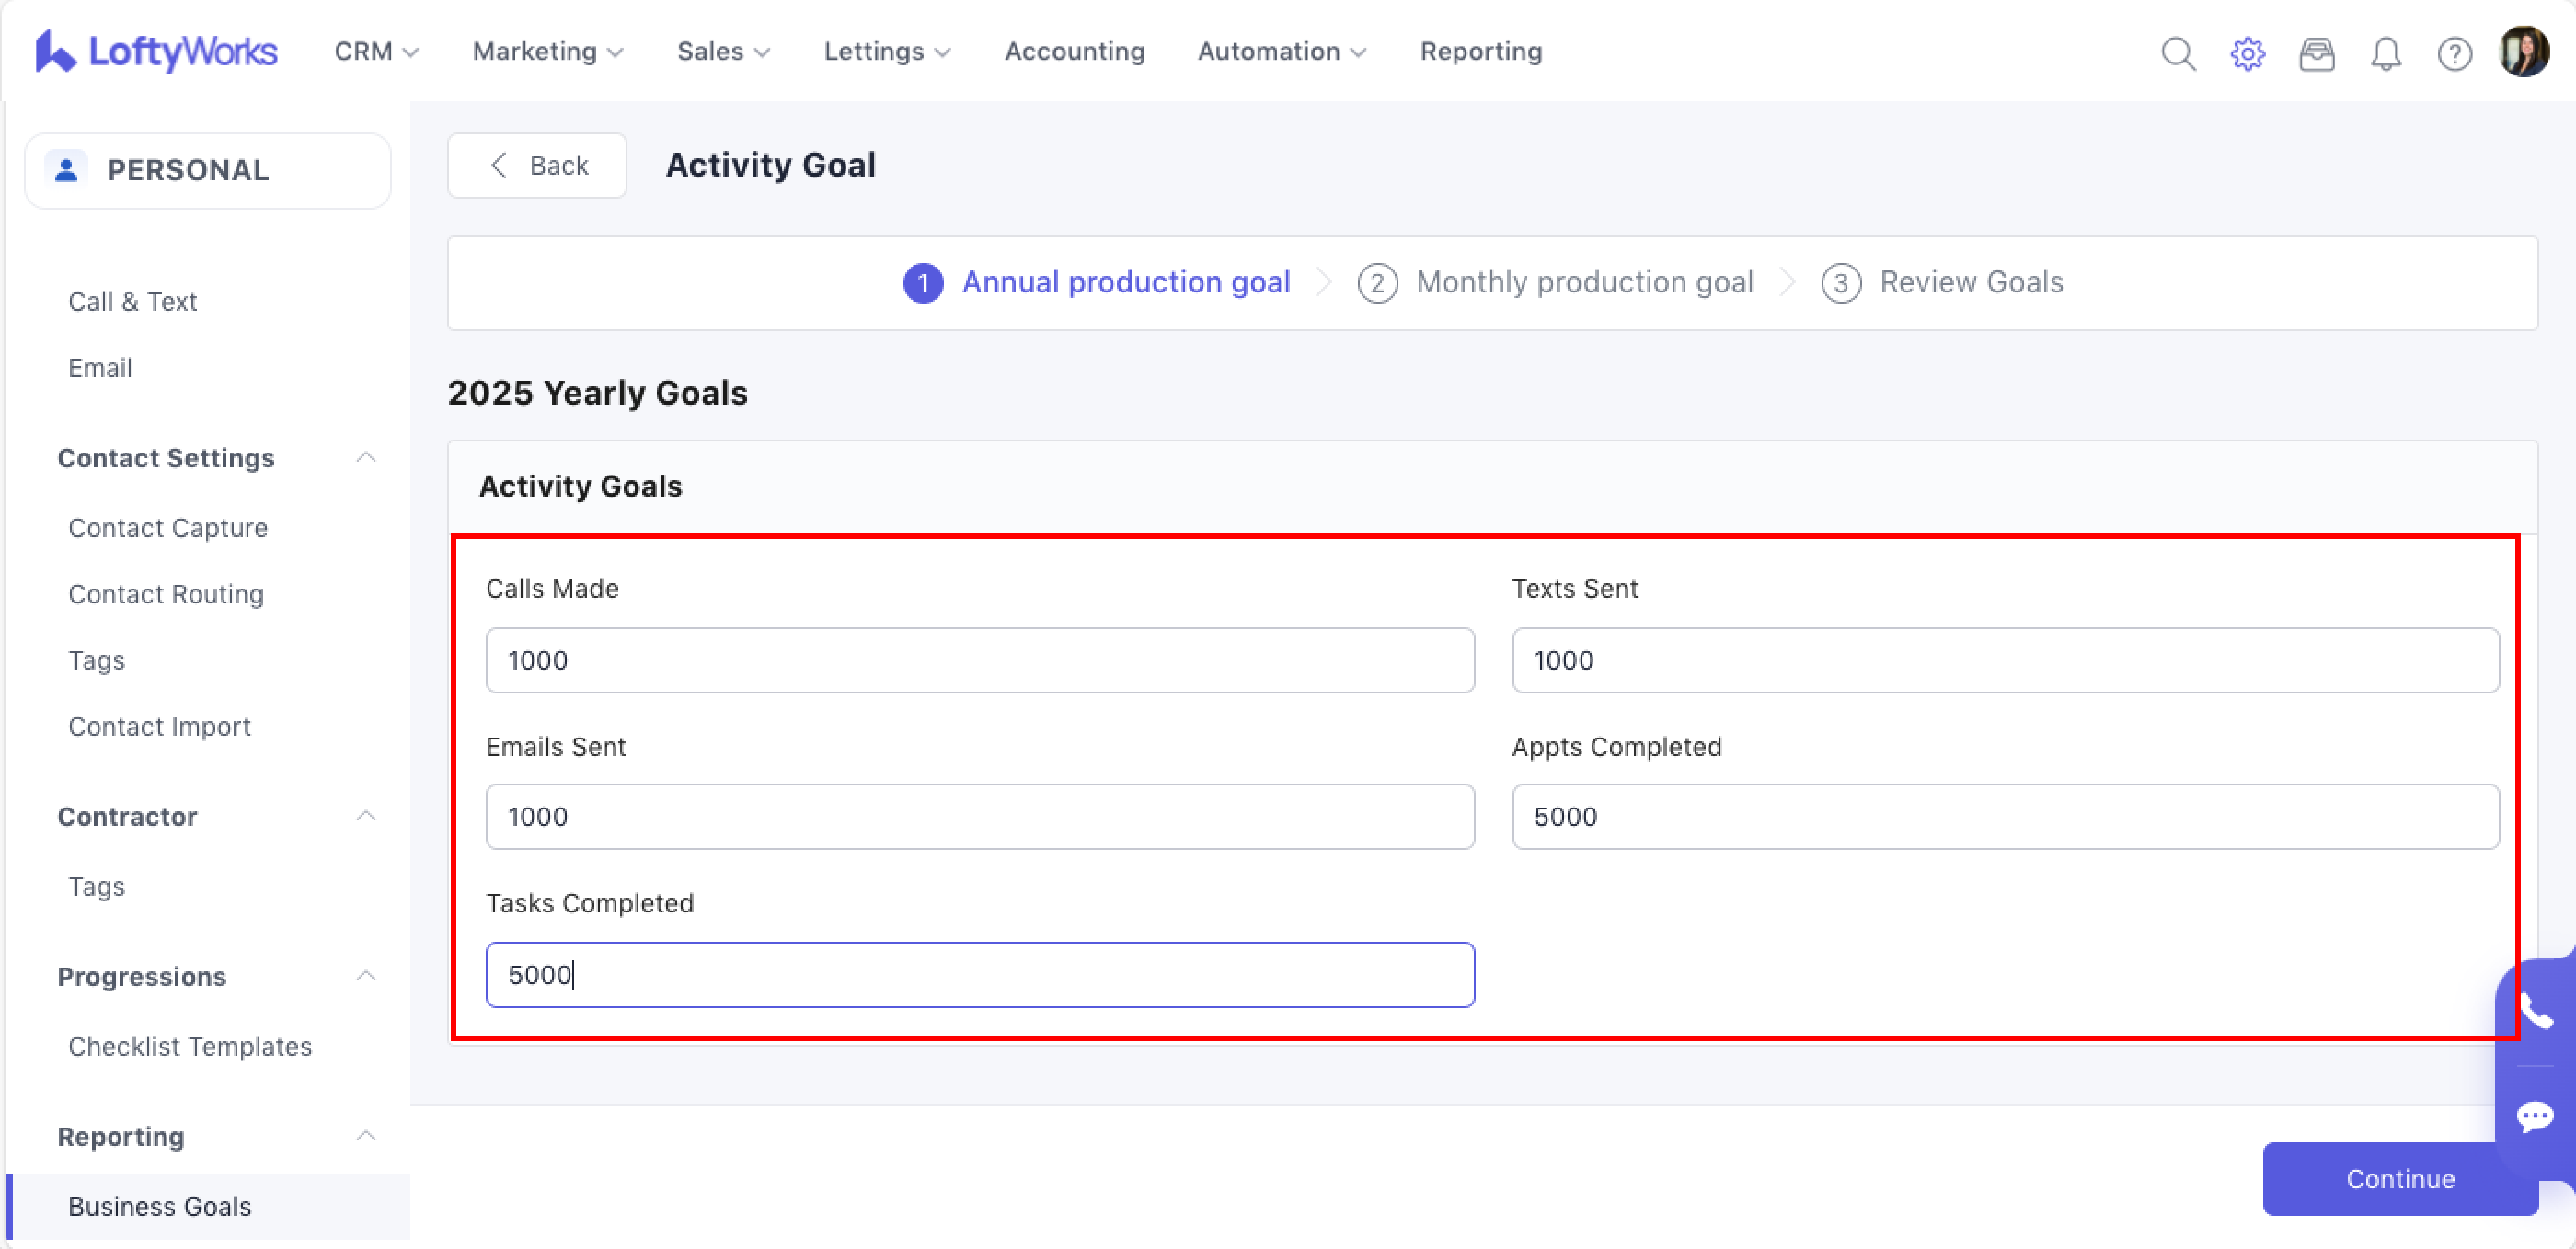2576x1249 pixels.
Task: Open notifications bell icon
Action: click(x=2385, y=53)
